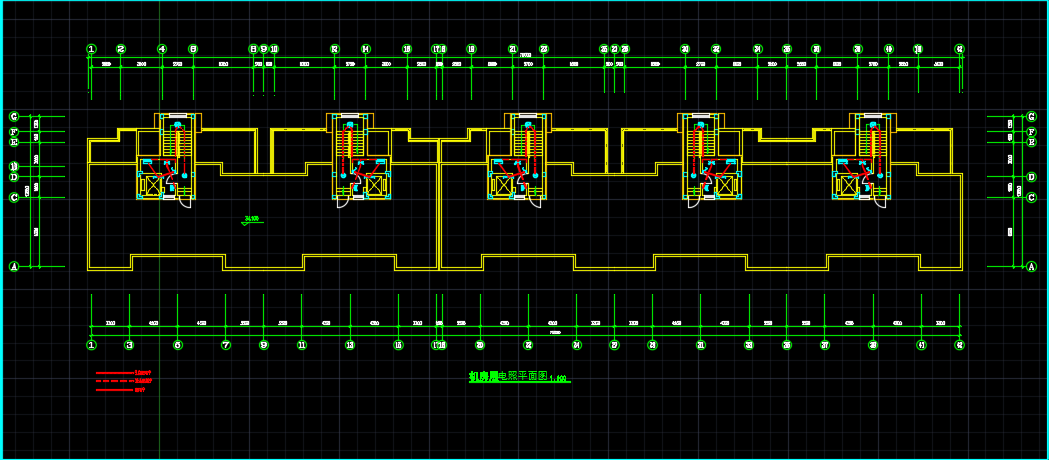
Task: Pick axis bubble 30 on the top axis line
Action: click(x=685, y=49)
